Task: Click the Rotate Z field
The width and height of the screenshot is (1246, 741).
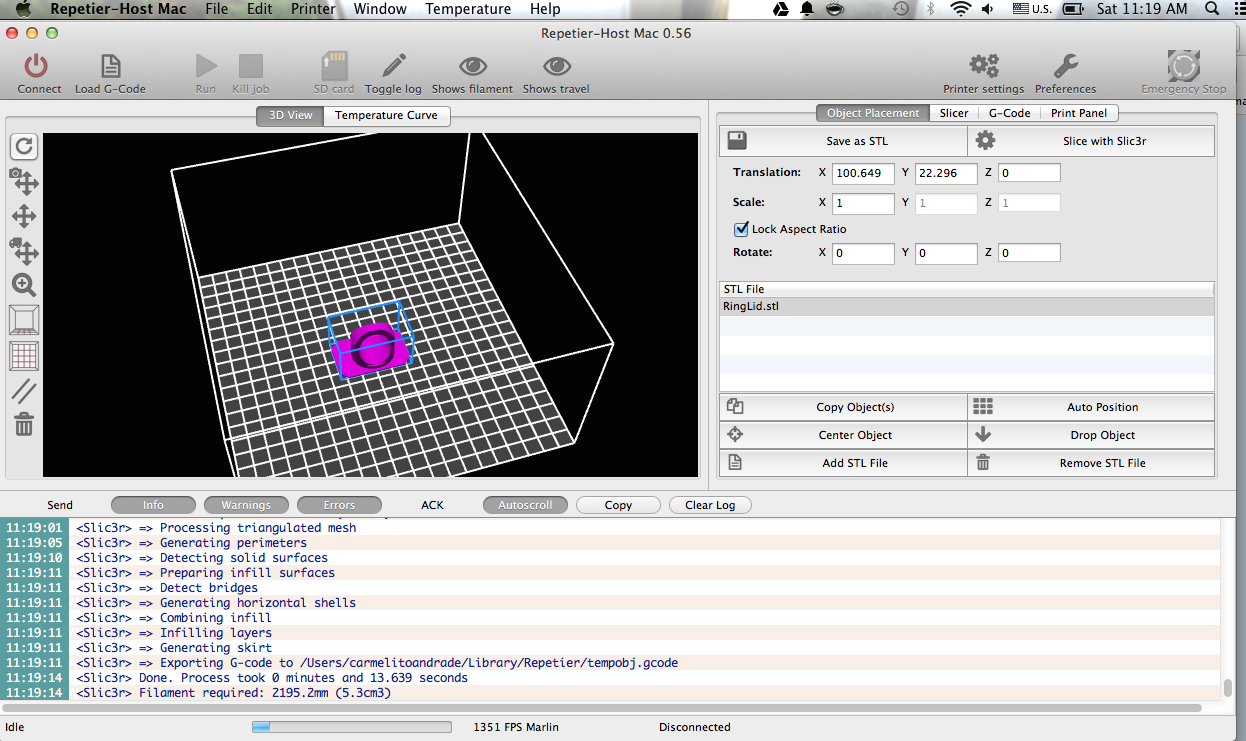Action: coord(1029,253)
